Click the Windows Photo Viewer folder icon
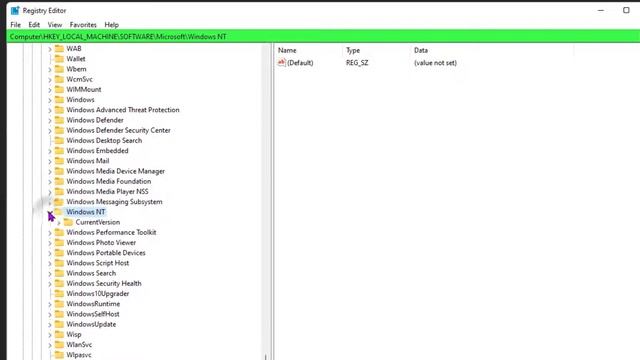The image size is (640, 360). tap(59, 242)
